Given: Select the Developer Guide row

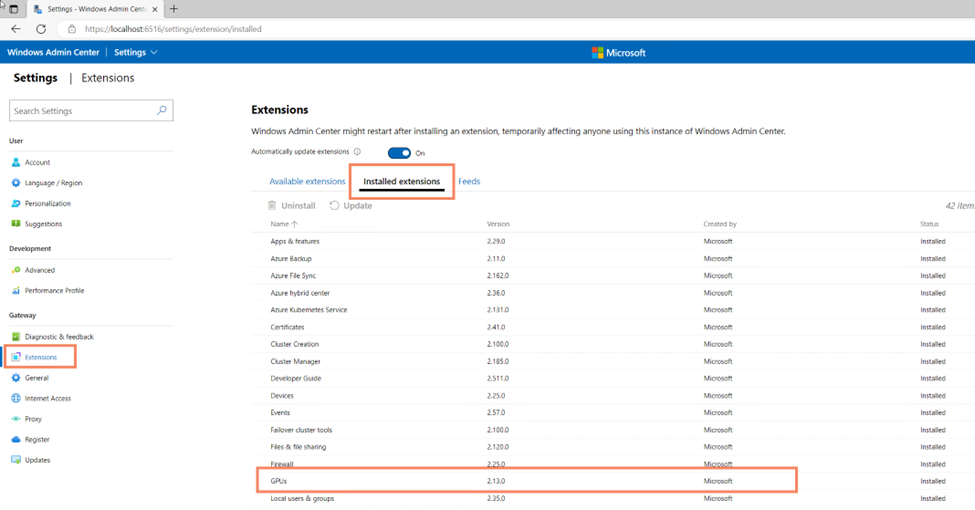Looking at the screenshot, I should pyautogui.click(x=612, y=378).
